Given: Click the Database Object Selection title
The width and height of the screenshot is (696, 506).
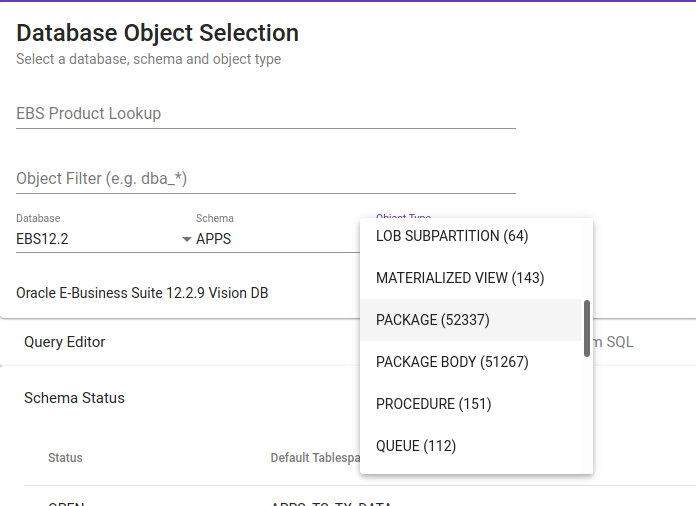Looking at the screenshot, I should click(158, 33).
